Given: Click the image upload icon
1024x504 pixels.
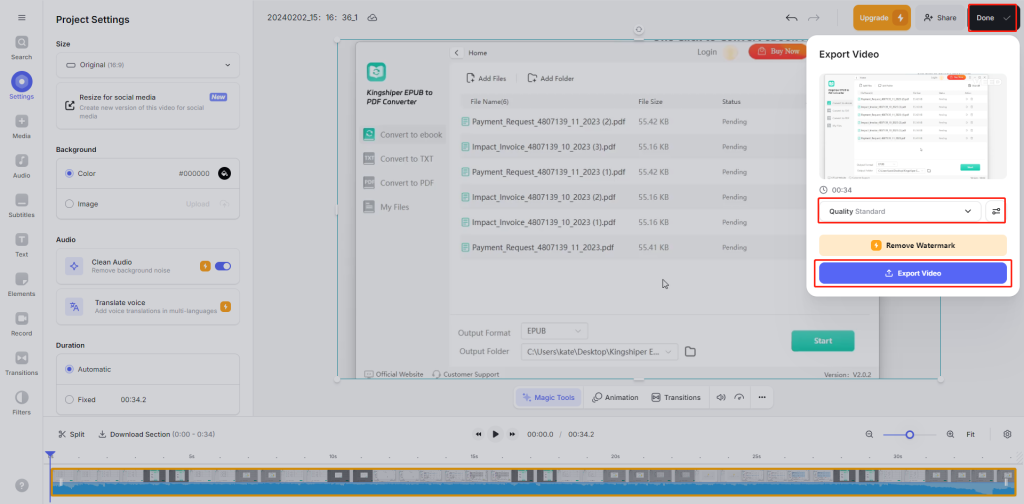Looking at the screenshot, I should click(x=223, y=204).
